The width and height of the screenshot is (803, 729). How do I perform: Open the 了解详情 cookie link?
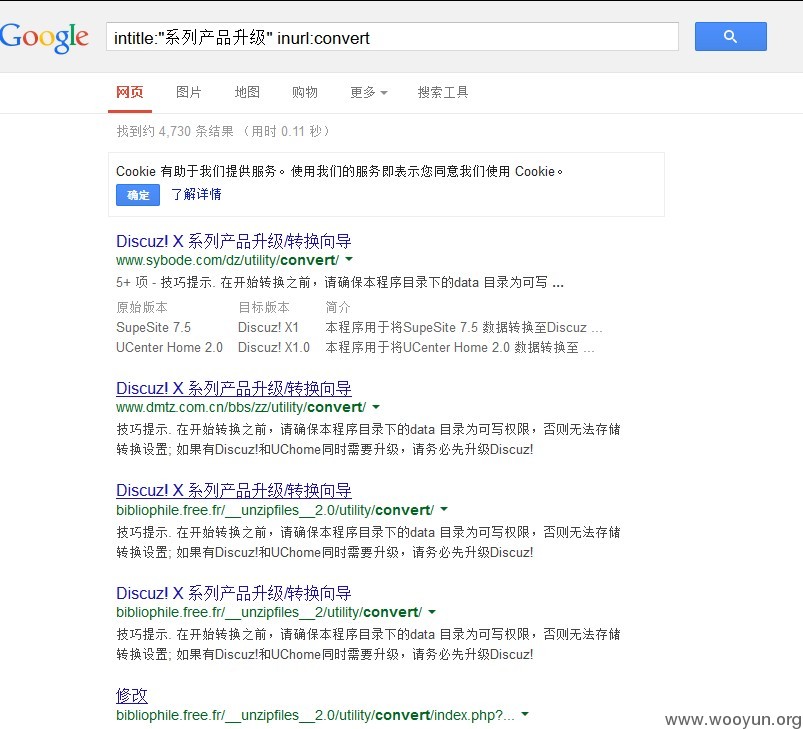coord(196,195)
